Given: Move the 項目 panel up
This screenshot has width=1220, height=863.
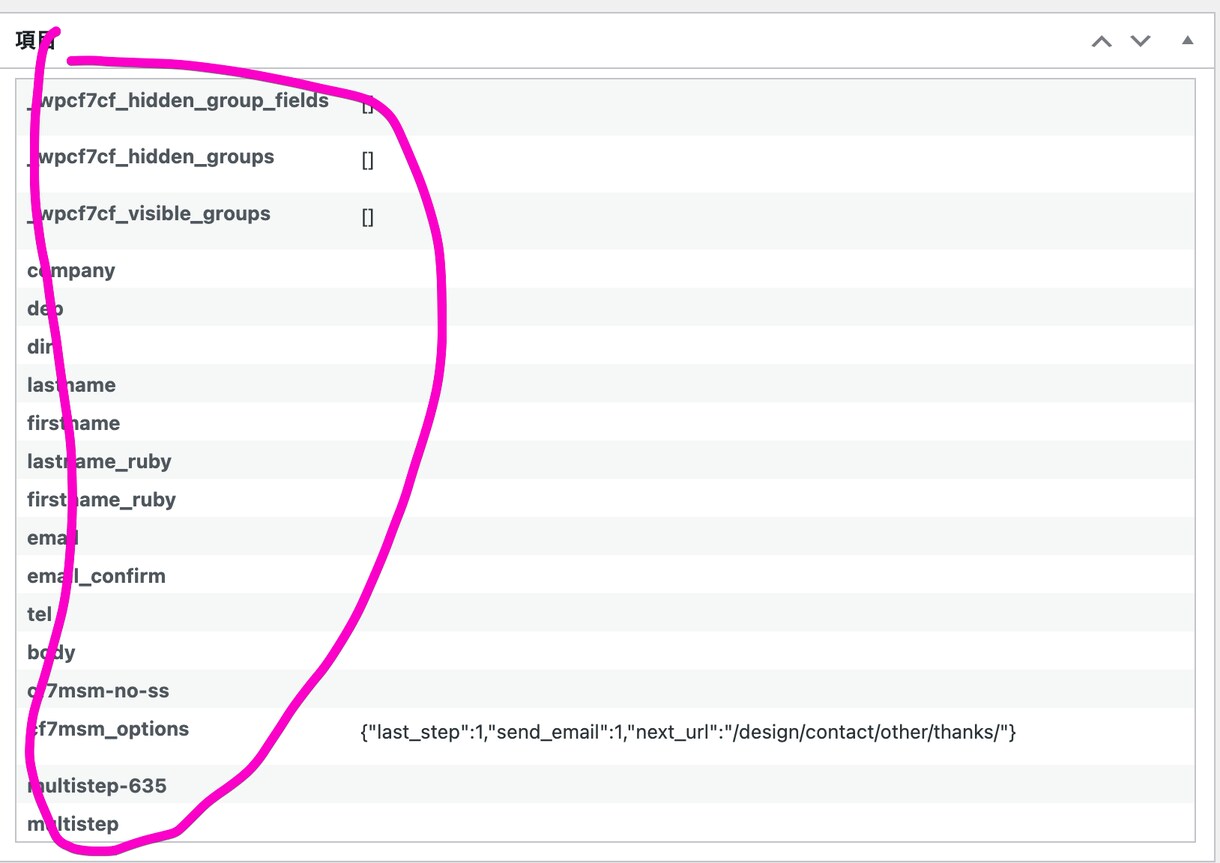Looking at the screenshot, I should (1101, 41).
